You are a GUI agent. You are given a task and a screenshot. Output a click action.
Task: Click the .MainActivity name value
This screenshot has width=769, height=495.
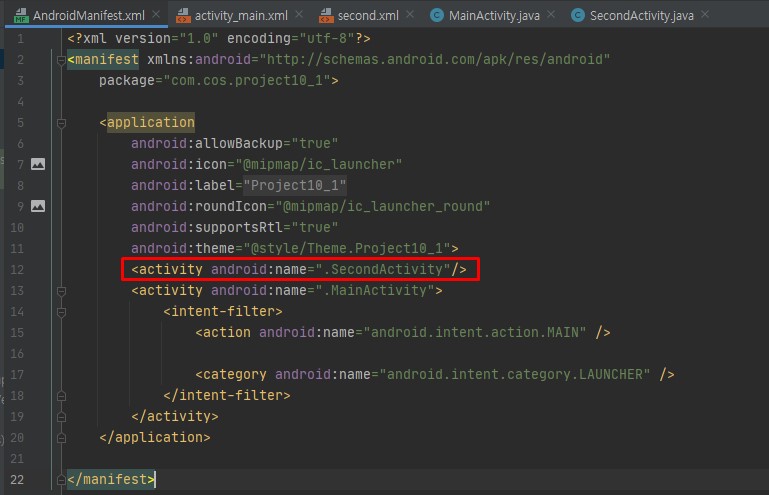pos(375,290)
